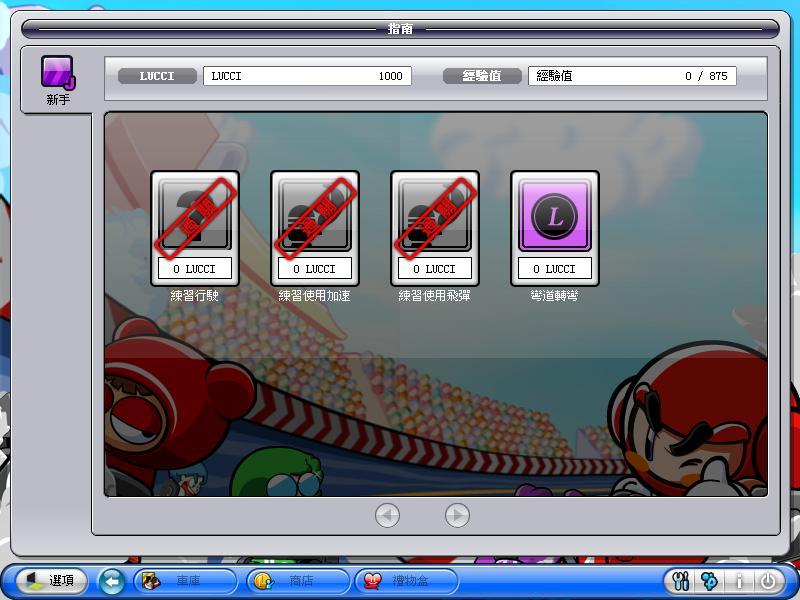This screenshot has height=600, width=800.
Task: Go to next page with right arrow
Action: click(457, 515)
